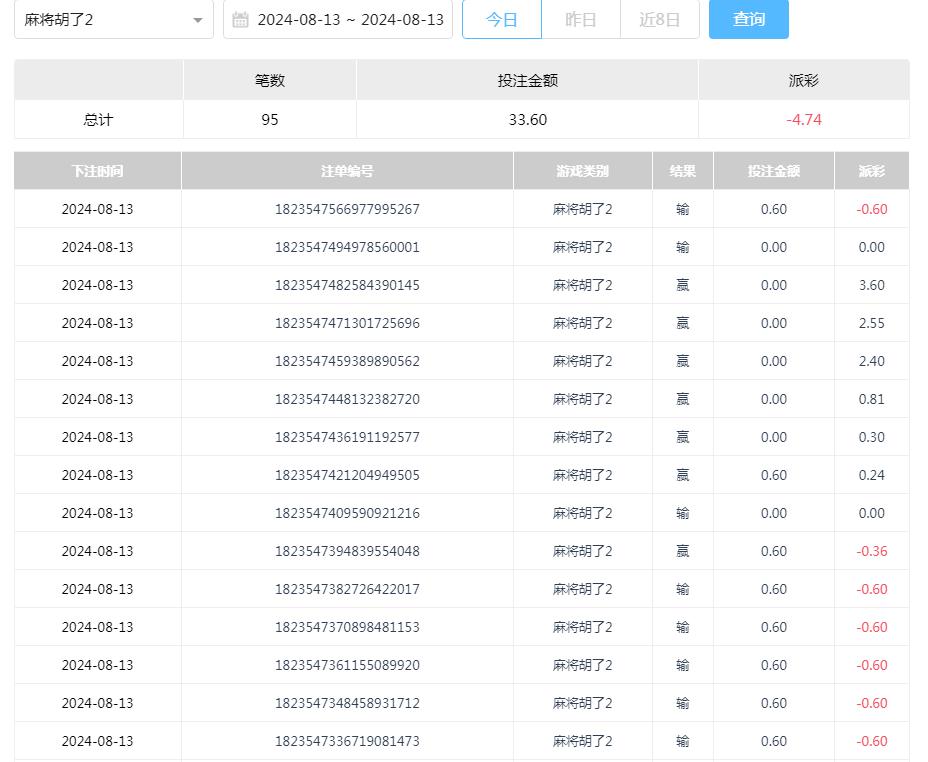The width and height of the screenshot is (928, 762).
Task: Switch to the 昨日 tab
Action: pos(581,19)
